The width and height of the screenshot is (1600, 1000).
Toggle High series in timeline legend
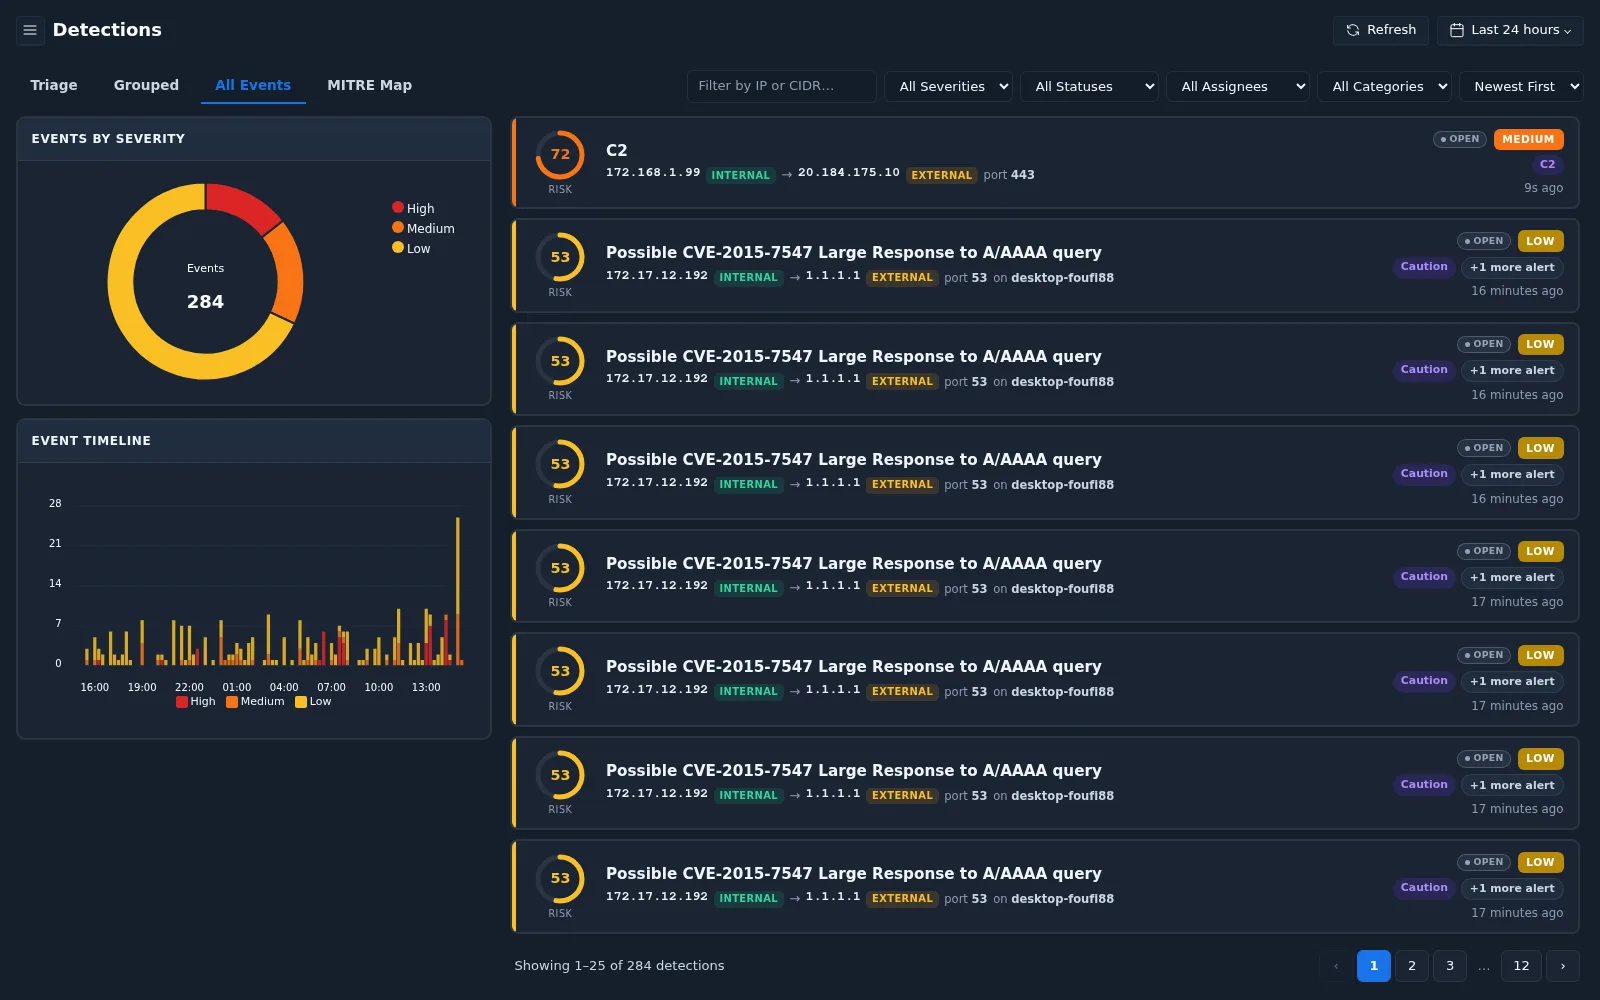click(x=196, y=702)
